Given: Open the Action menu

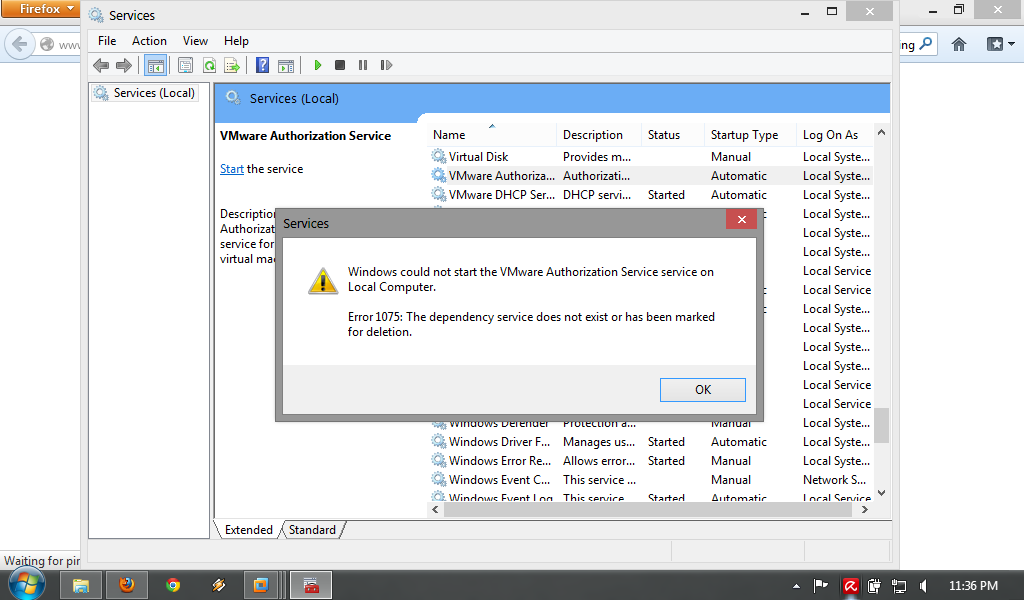Looking at the screenshot, I should tap(149, 40).
